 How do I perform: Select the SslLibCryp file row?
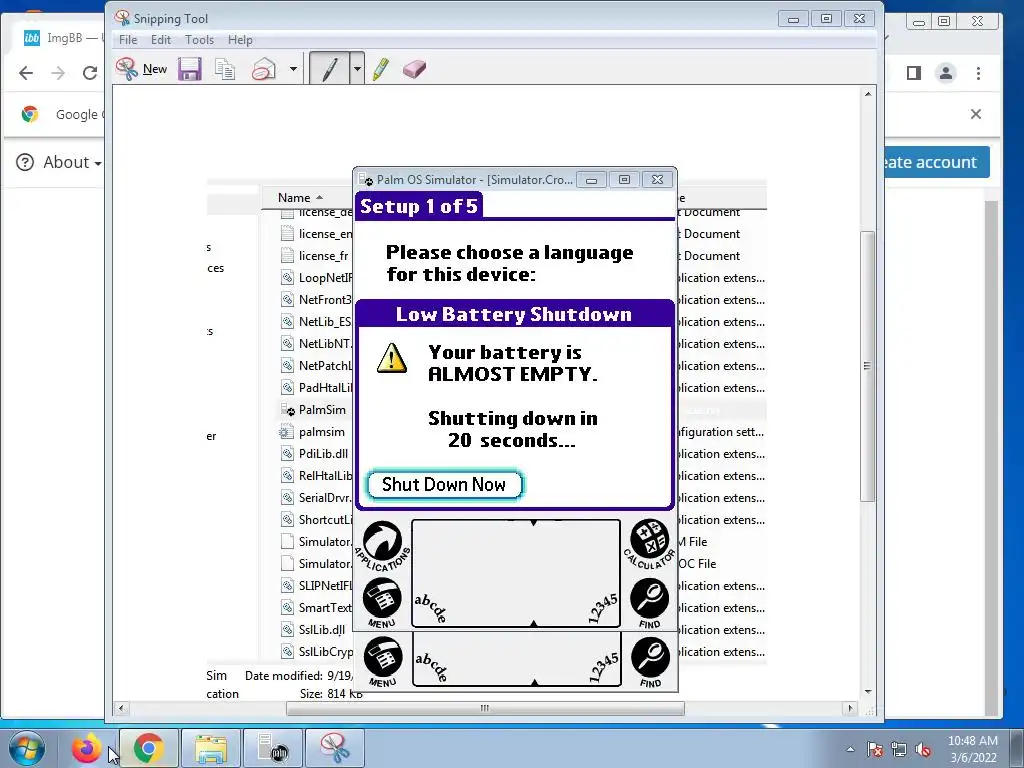tap(316, 652)
